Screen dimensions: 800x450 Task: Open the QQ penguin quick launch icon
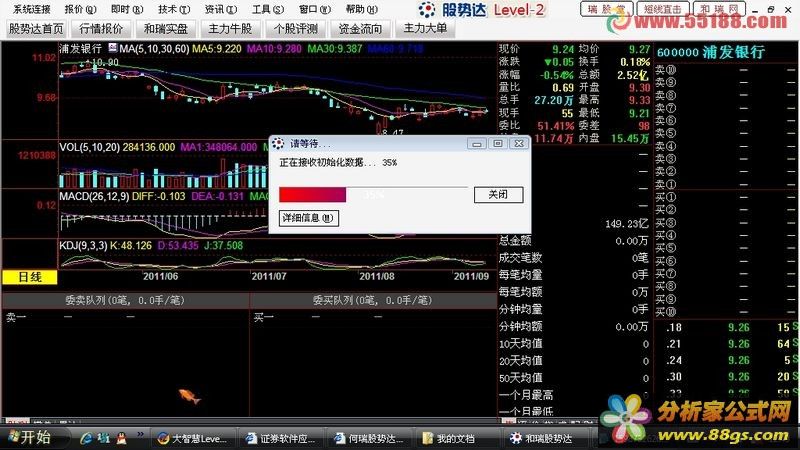click(x=121, y=438)
